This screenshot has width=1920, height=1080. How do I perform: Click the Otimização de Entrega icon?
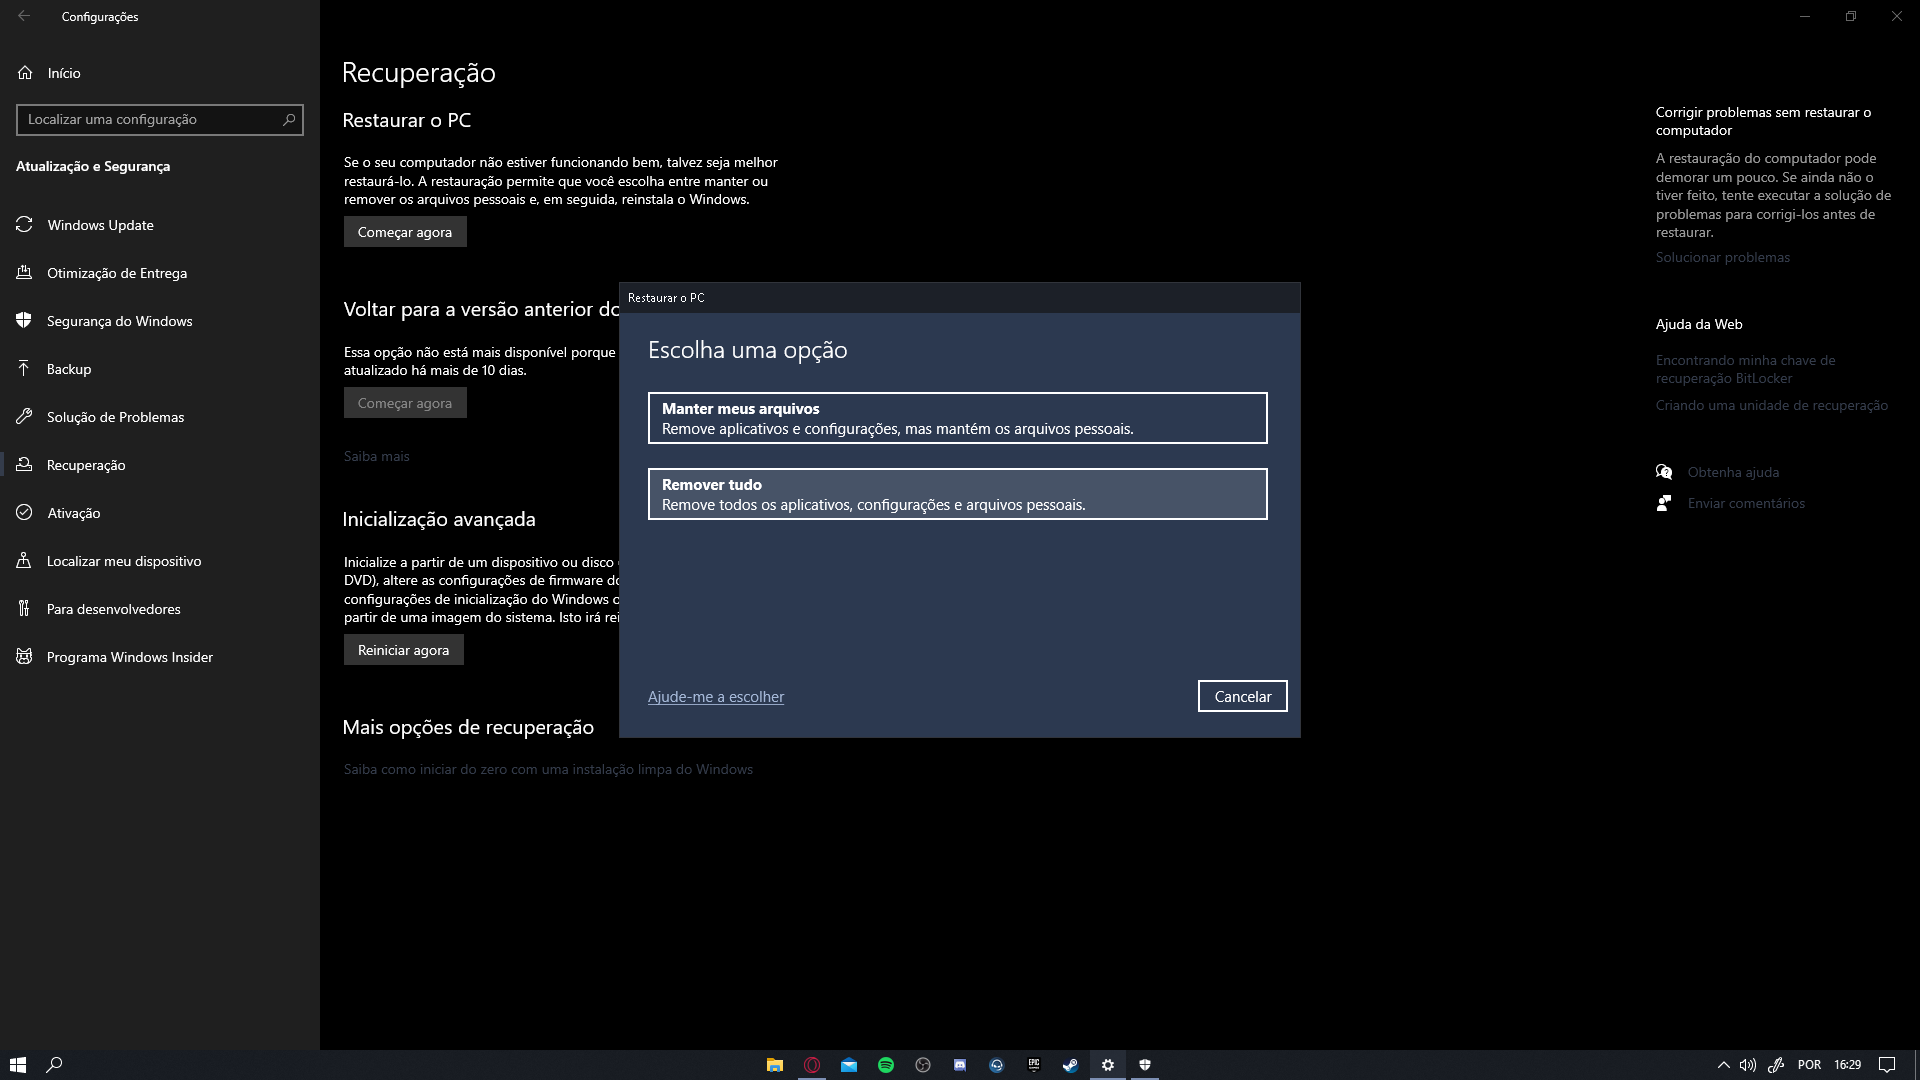point(24,273)
